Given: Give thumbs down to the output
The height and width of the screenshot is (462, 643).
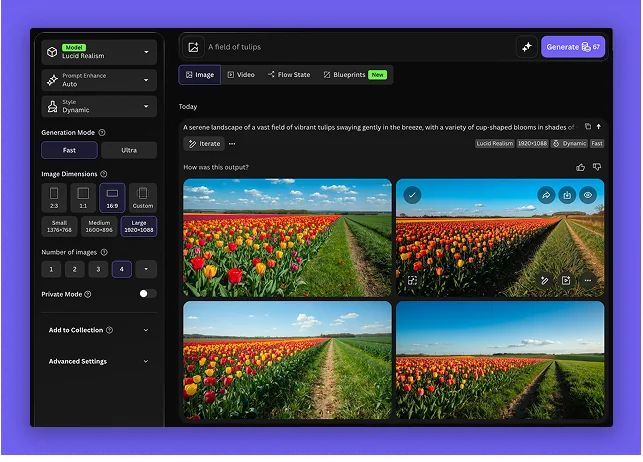Looking at the screenshot, I should (x=597, y=167).
